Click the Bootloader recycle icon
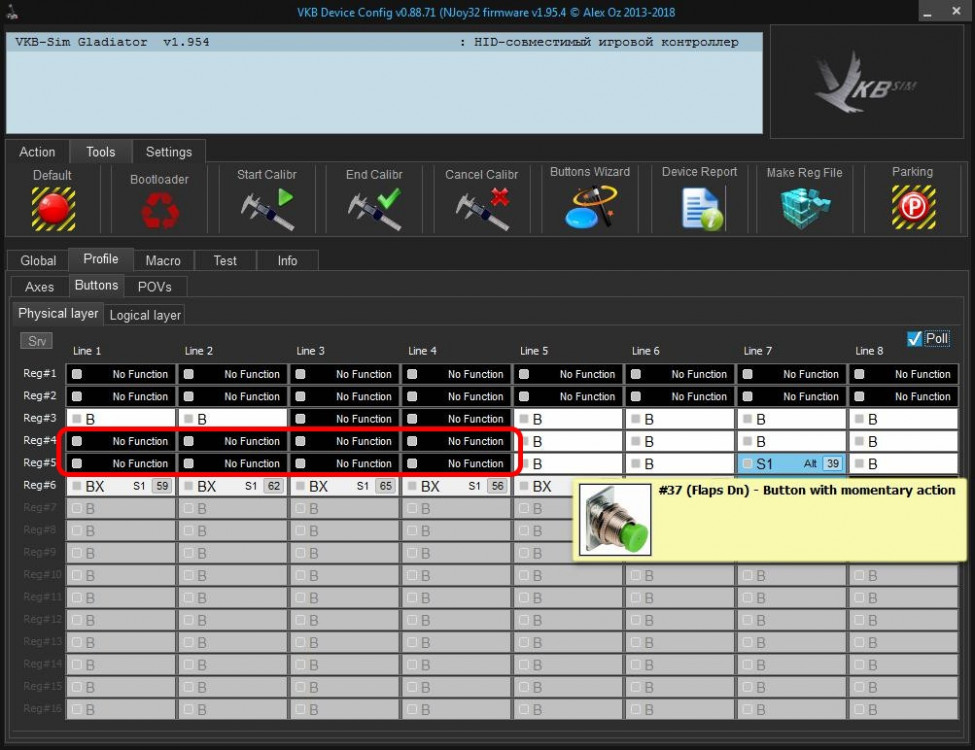 point(160,210)
